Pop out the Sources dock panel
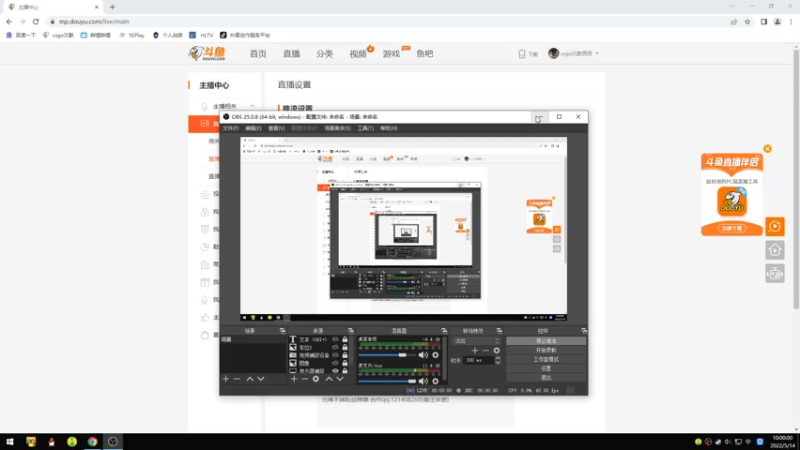Screen dimensions: 800x450 [x=351, y=331]
